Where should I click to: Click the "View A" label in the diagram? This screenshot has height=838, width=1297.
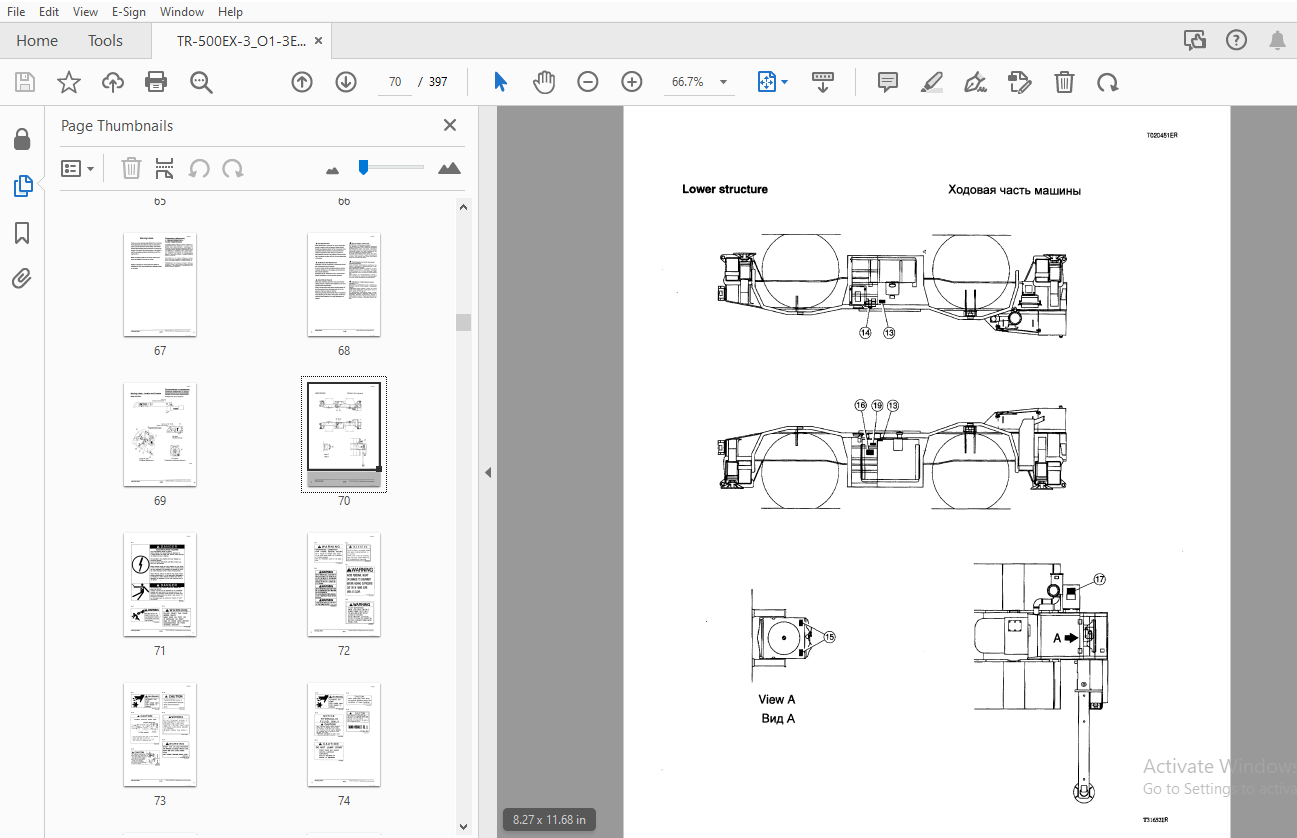pos(777,699)
